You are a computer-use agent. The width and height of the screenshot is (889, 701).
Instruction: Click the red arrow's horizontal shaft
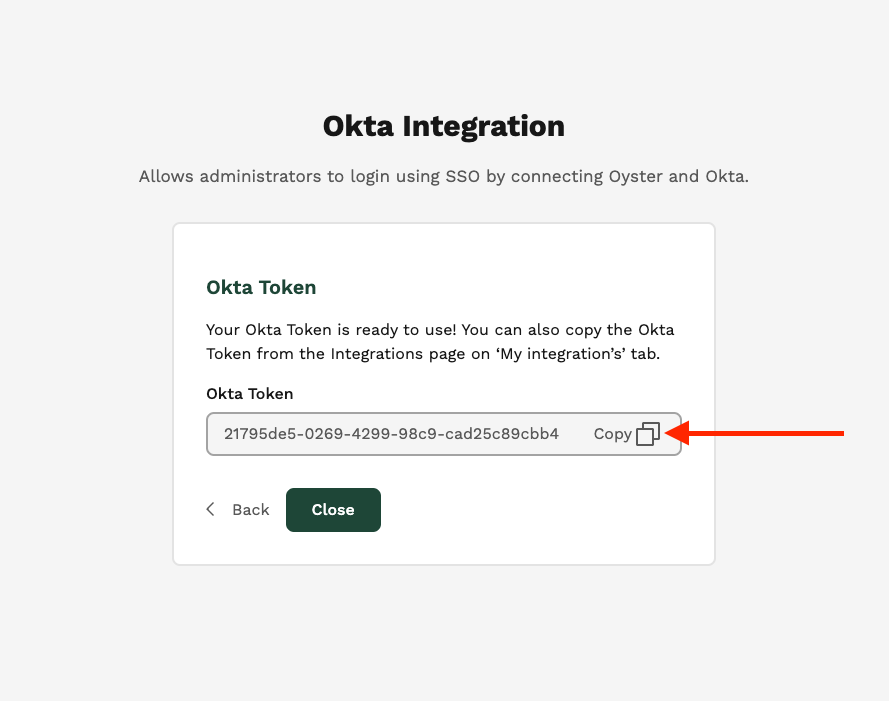coord(766,433)
